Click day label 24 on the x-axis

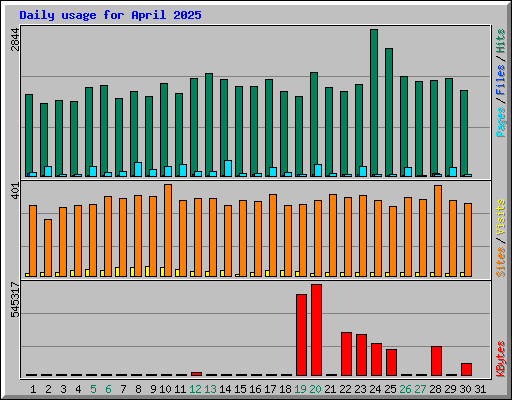point(375,389)
